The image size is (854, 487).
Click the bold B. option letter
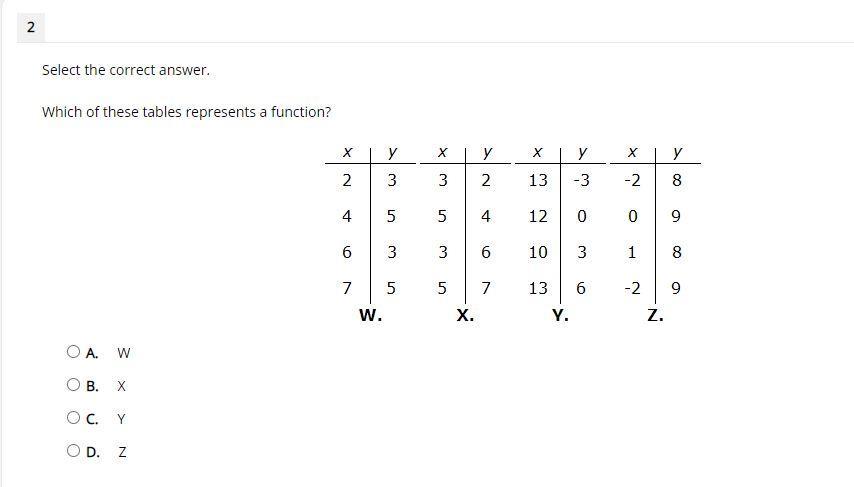tap(92, 386)
